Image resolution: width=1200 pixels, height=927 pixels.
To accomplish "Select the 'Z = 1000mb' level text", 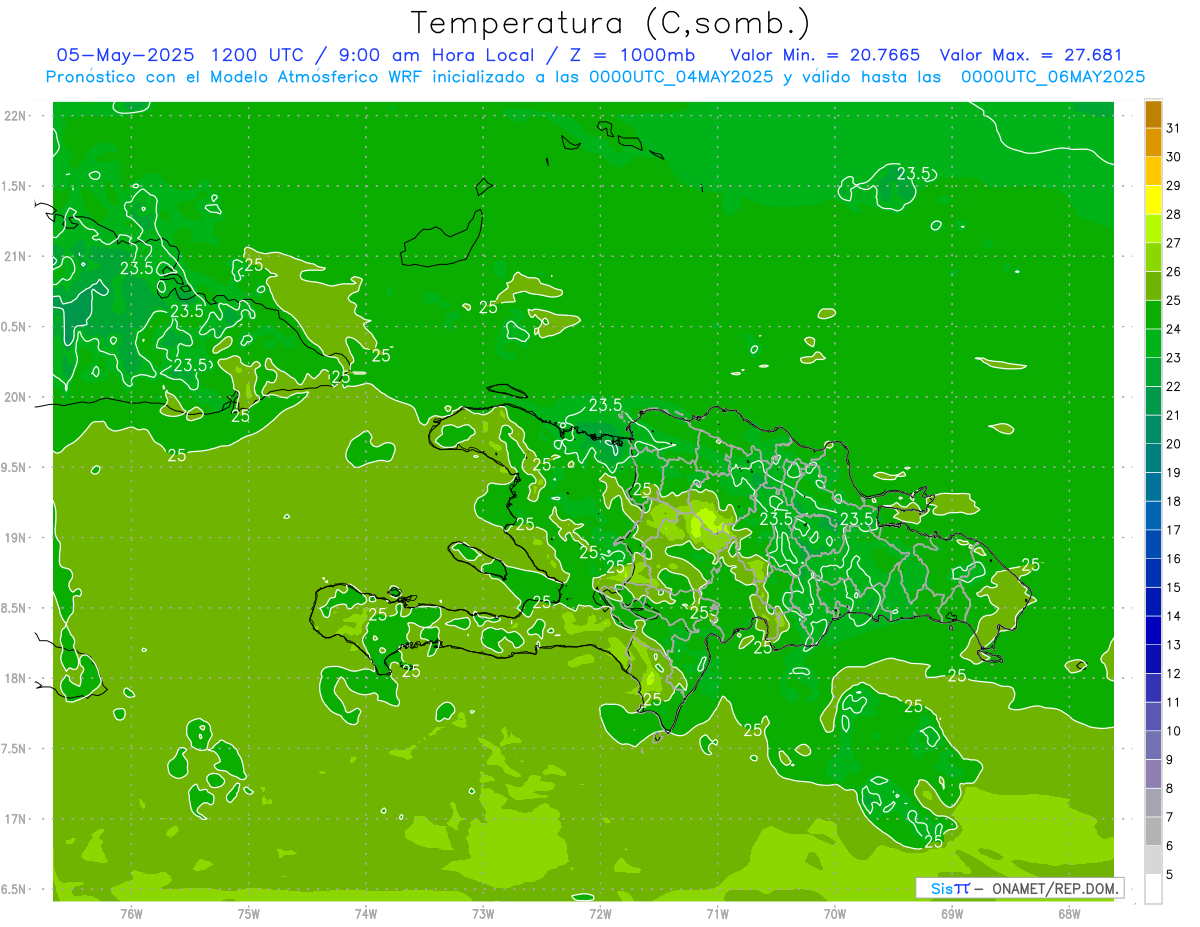I will point(633,55).
